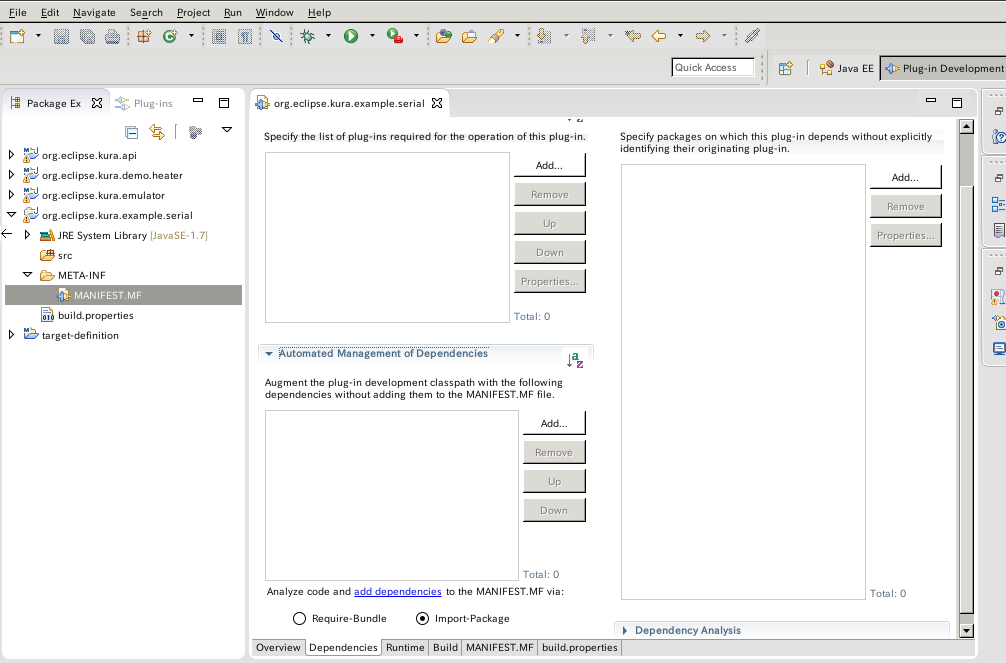Switch to Java EE perspective
Screen dimensions: 1006x663
tap(846, 68)
